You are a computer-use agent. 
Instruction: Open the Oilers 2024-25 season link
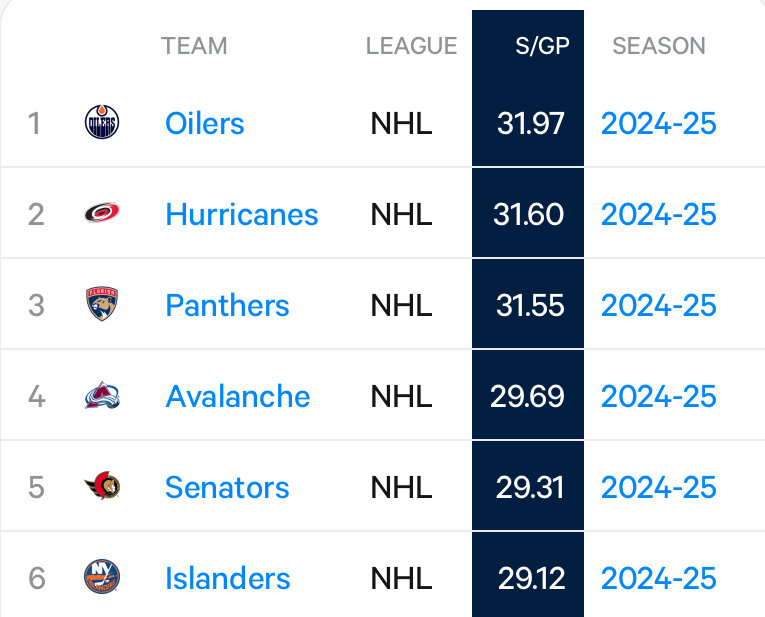tap(659, 123)
